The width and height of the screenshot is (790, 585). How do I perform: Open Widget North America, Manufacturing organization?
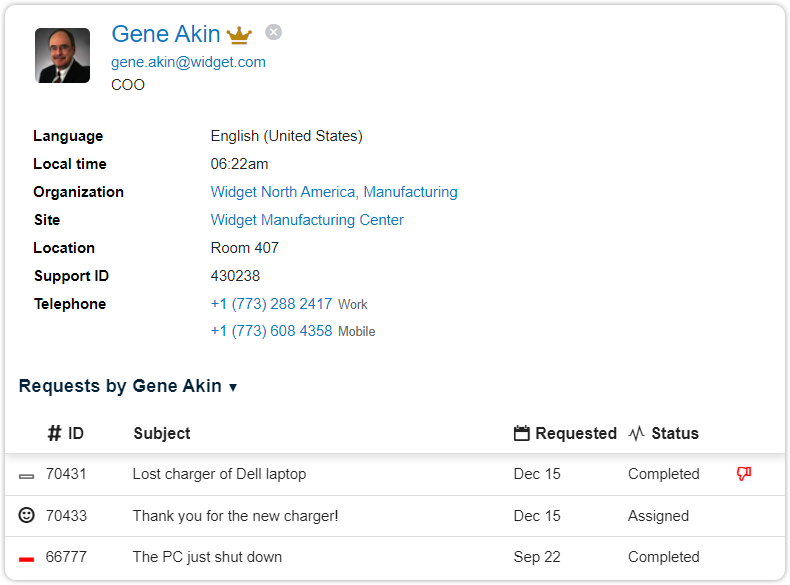334,192
